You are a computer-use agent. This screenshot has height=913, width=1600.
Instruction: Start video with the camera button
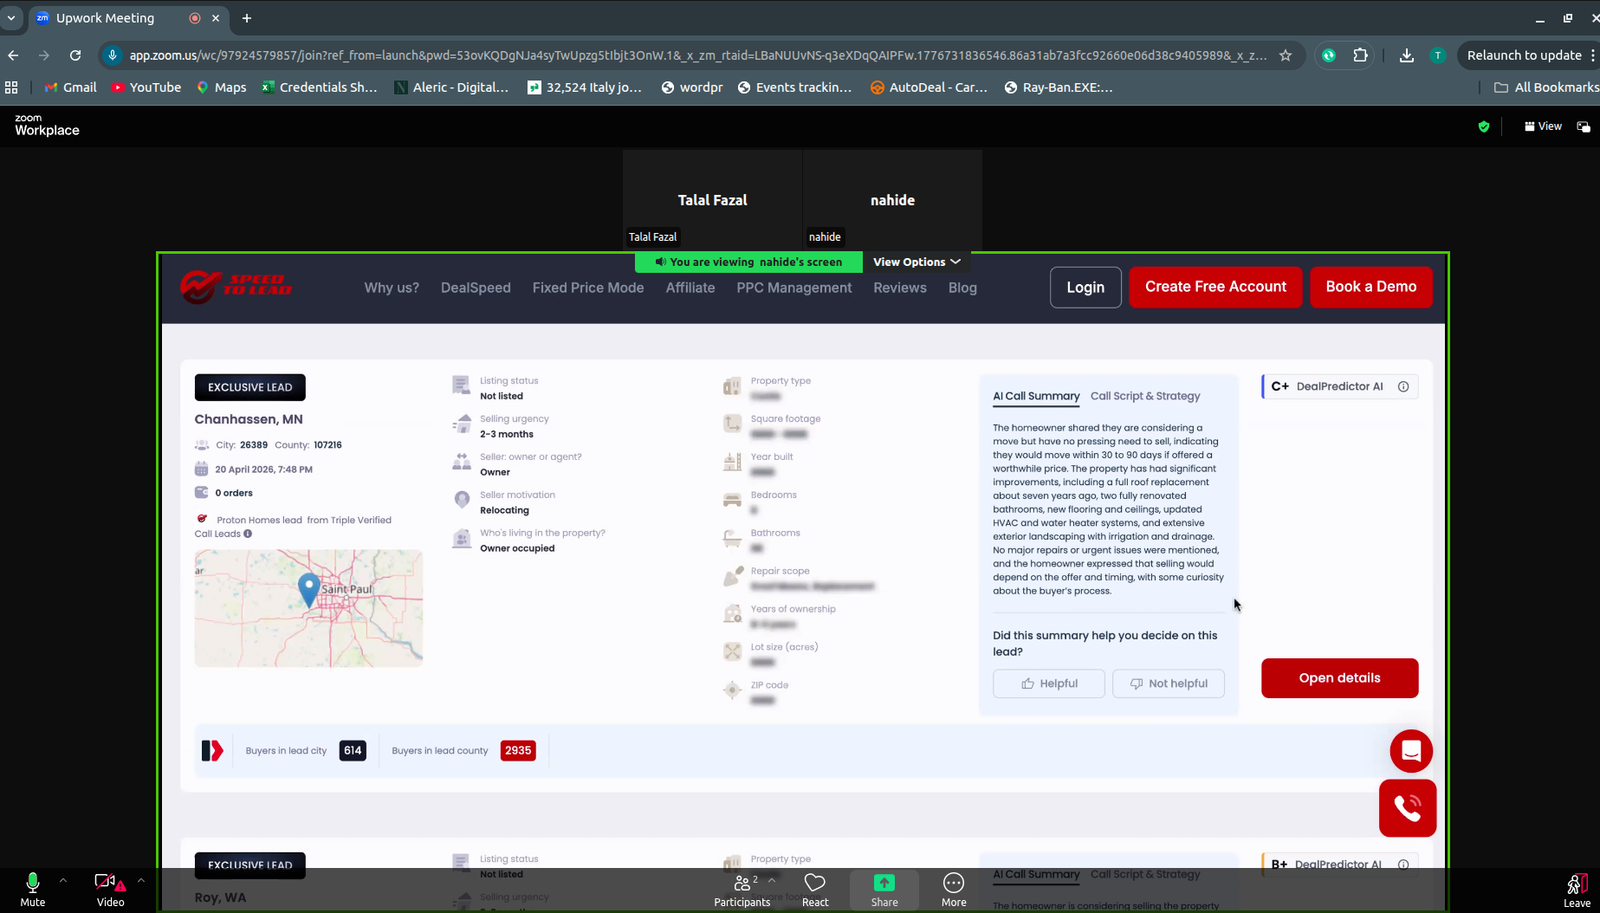pyautogui.click(x=108, y=887)
